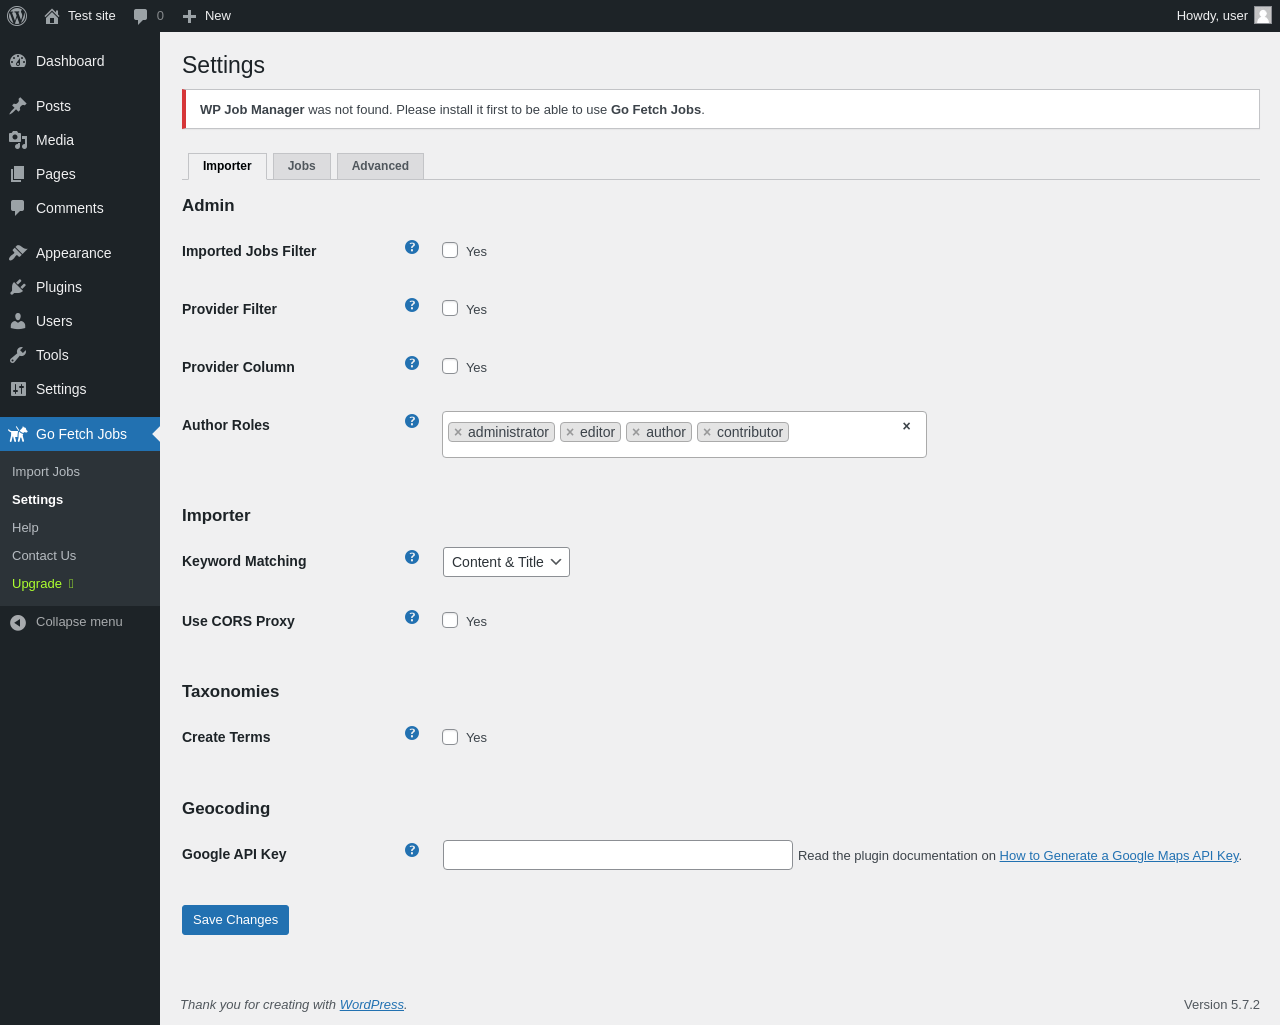The width and height of the screenshot is (1280, 1025).
Task: Show help tooltip for Provider Filter
Action: click(x=412, y=305)
